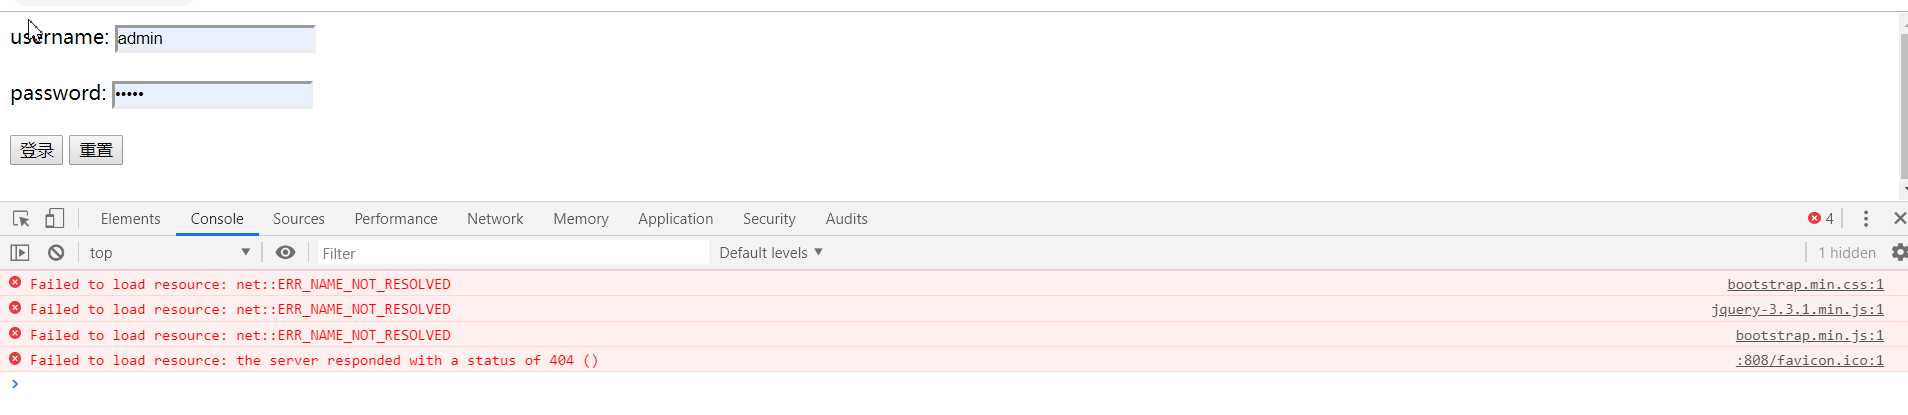Toggle the device toolbar icon
Screen dimensions: 1908x415
point(54,218)
